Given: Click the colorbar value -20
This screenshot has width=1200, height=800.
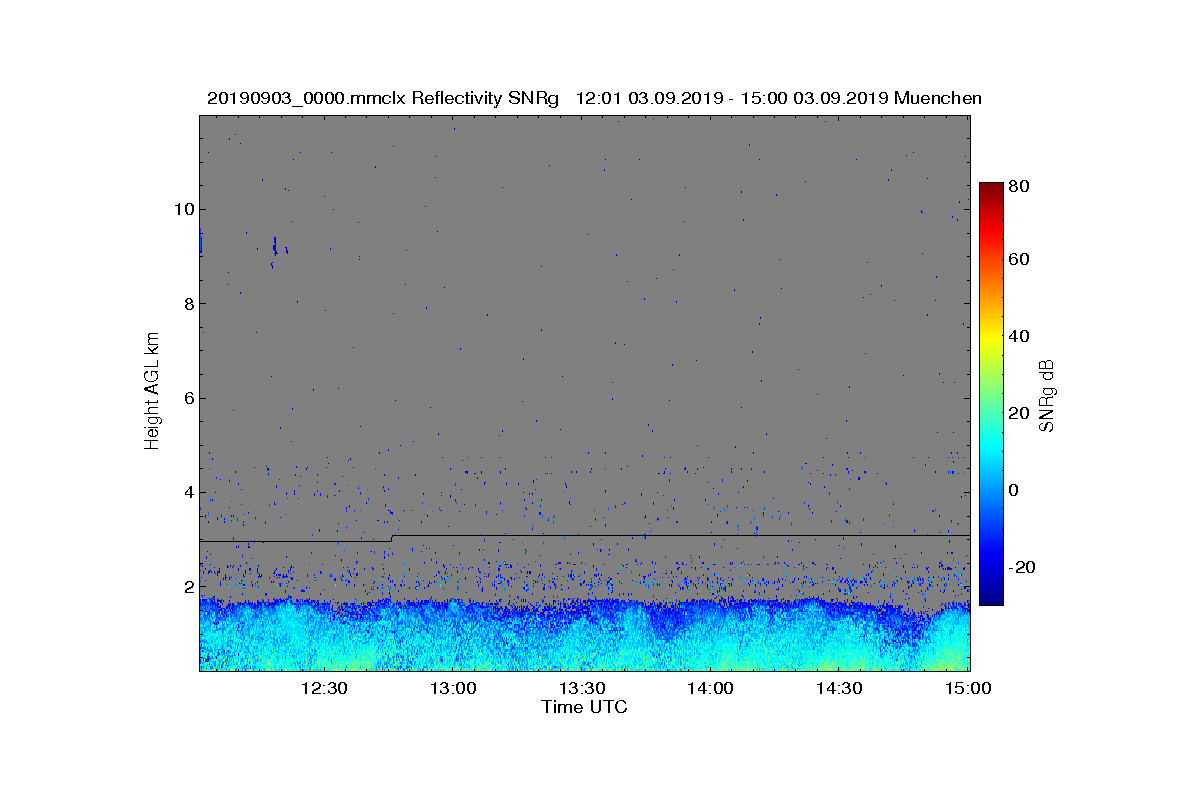Looking at the screenshot, I should click(x=1023, y=567).
